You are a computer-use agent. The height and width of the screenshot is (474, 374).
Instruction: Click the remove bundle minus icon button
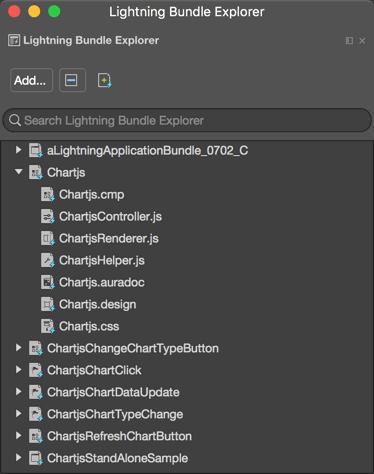point(72,80)
